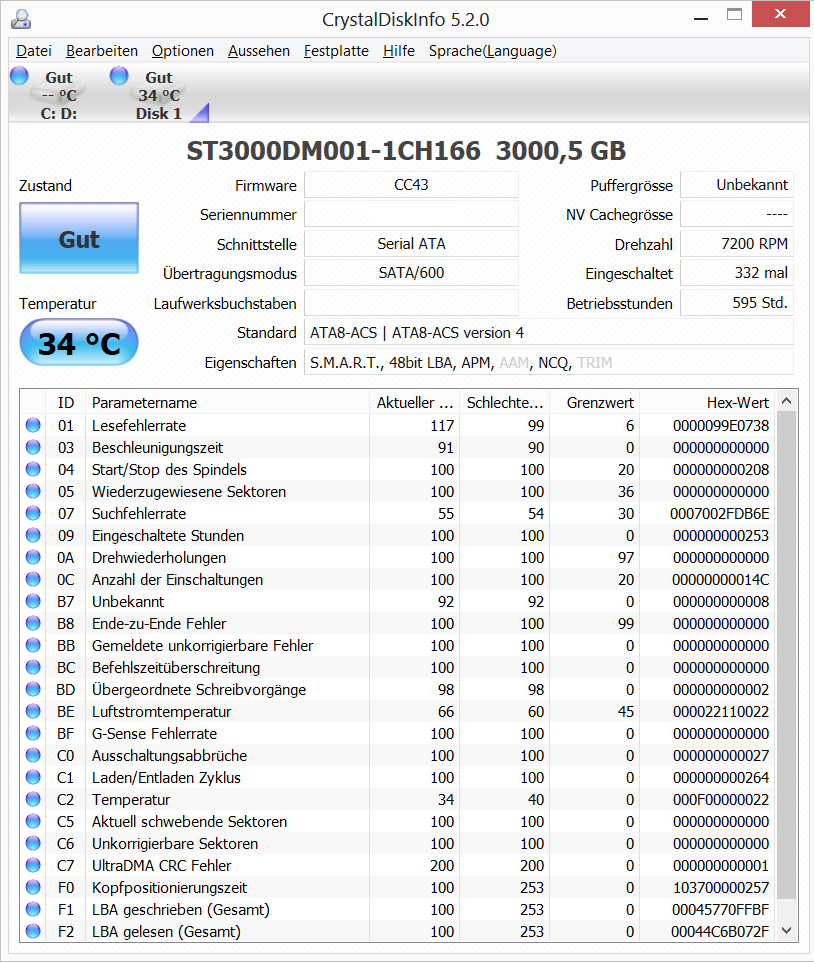Viewport: 814px width, 962px height.
Task: Click the Parametername column header
Action: (x=227, y=402)
